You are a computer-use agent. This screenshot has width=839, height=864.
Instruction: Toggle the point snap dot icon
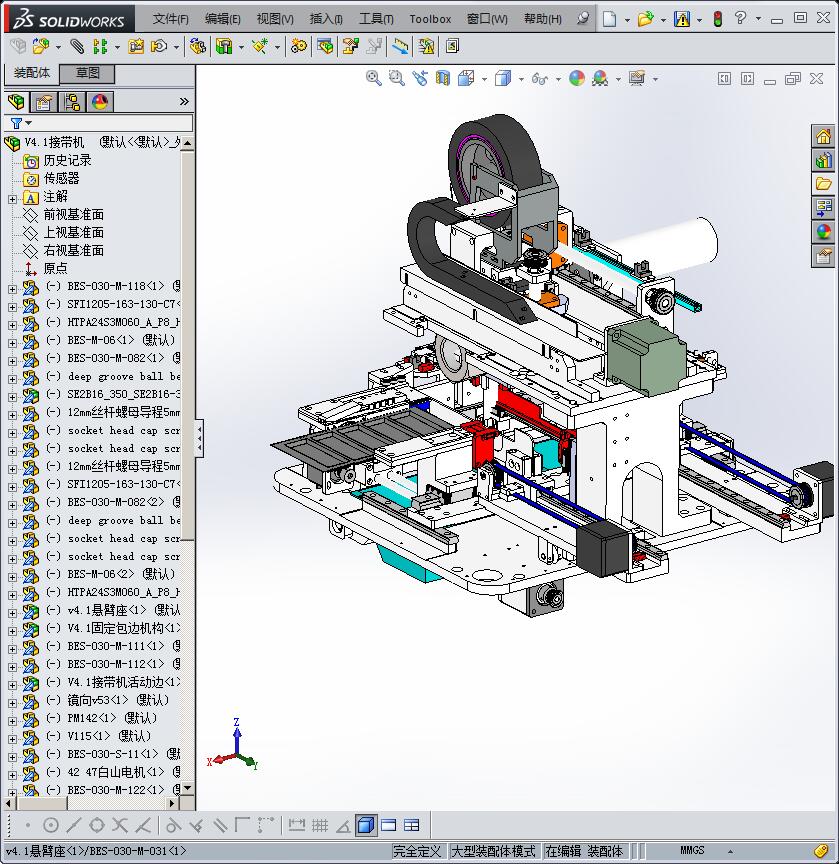coord(28,825)
